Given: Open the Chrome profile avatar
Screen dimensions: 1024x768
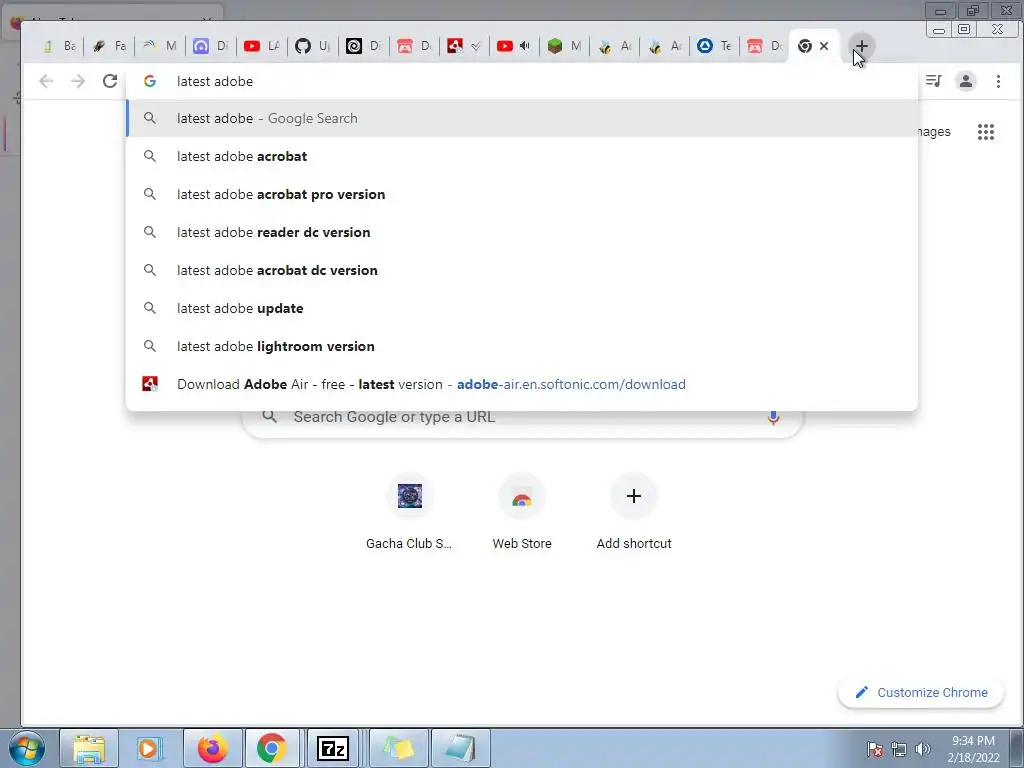Looking at the screenshot, I should (965, 81).
